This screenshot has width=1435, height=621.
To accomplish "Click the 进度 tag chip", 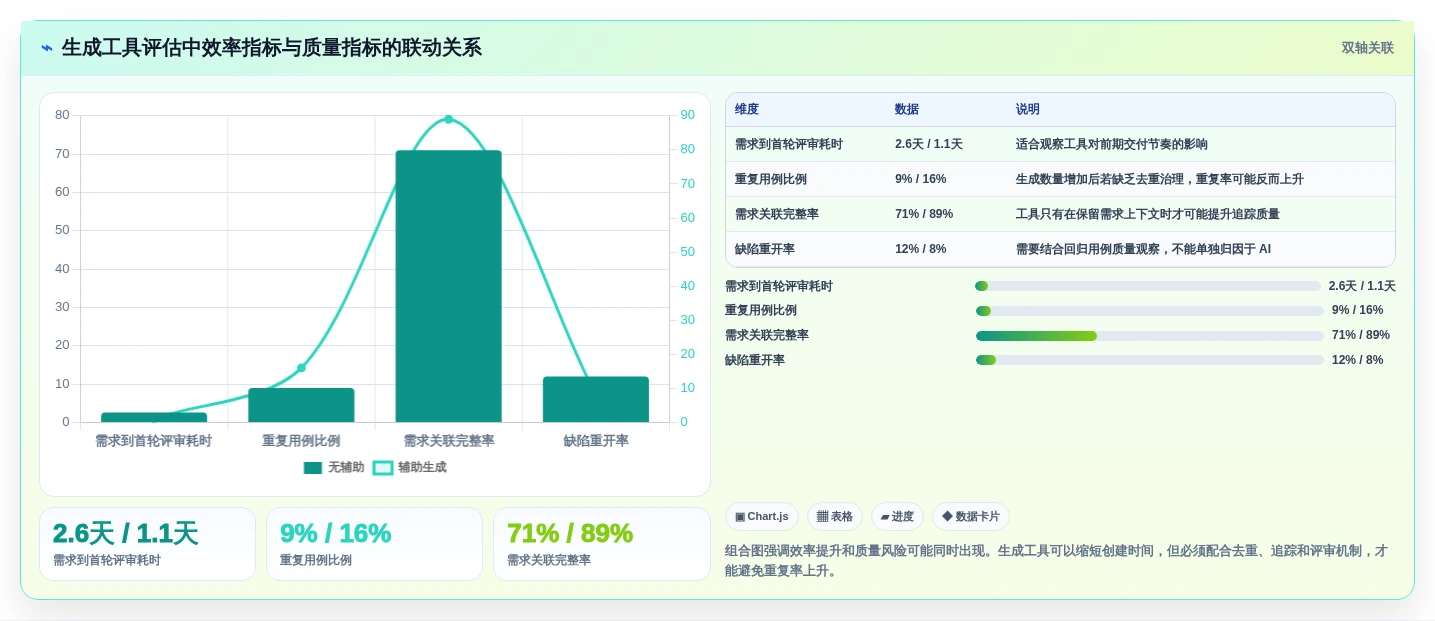I will point(897,516).
